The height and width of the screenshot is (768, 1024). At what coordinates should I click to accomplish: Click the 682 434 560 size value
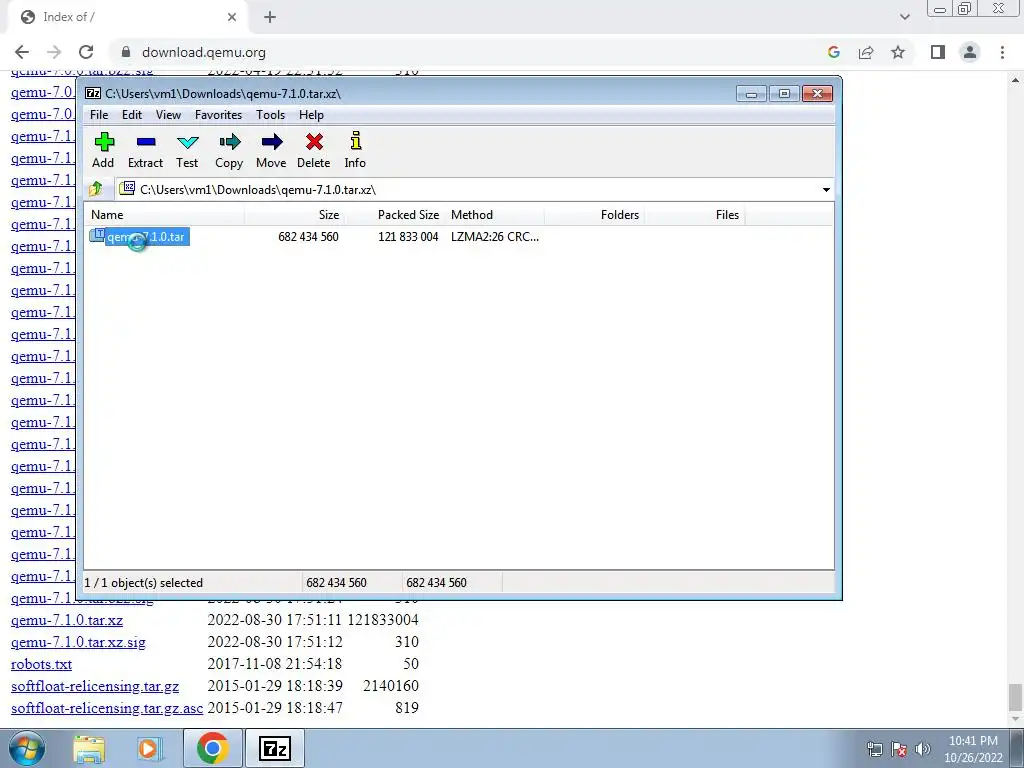tap(308, 237)
